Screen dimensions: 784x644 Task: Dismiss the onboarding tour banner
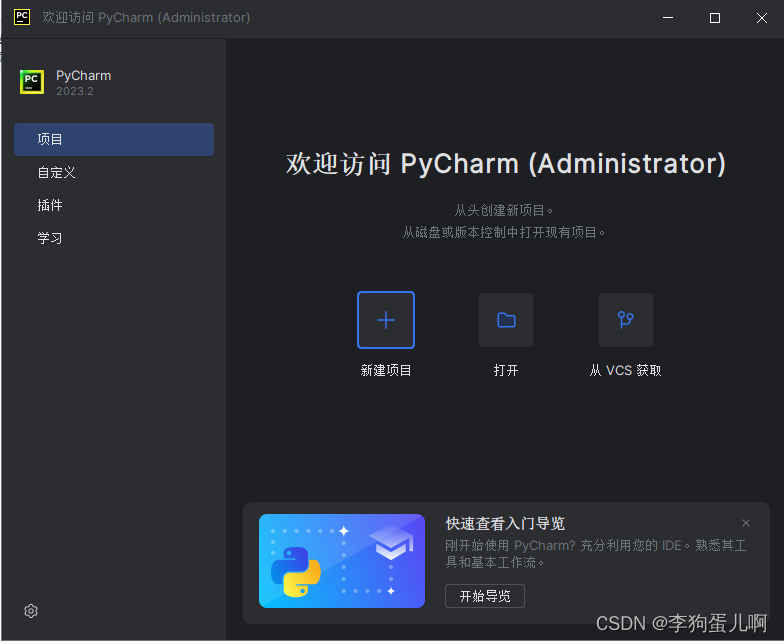coord(746,523)
